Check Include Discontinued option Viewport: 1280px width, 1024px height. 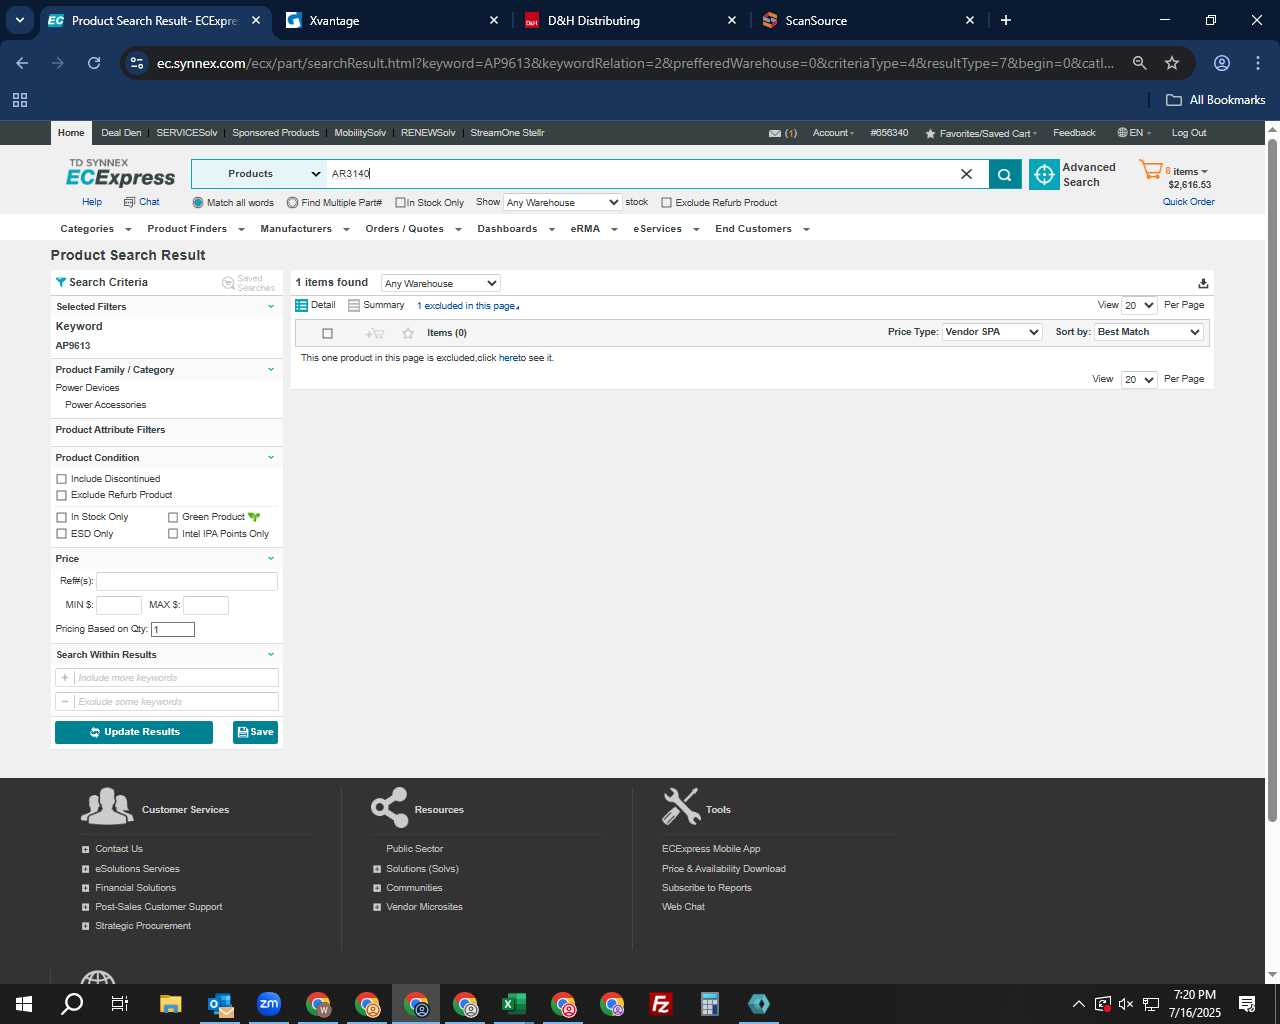click(62, 479)
